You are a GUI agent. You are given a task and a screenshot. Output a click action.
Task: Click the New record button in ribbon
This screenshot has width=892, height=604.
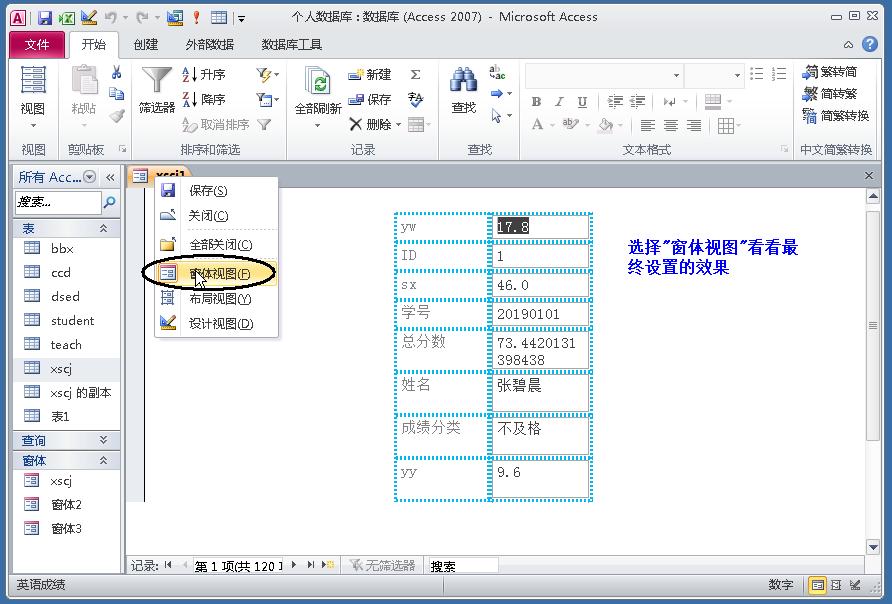(370, 75)
